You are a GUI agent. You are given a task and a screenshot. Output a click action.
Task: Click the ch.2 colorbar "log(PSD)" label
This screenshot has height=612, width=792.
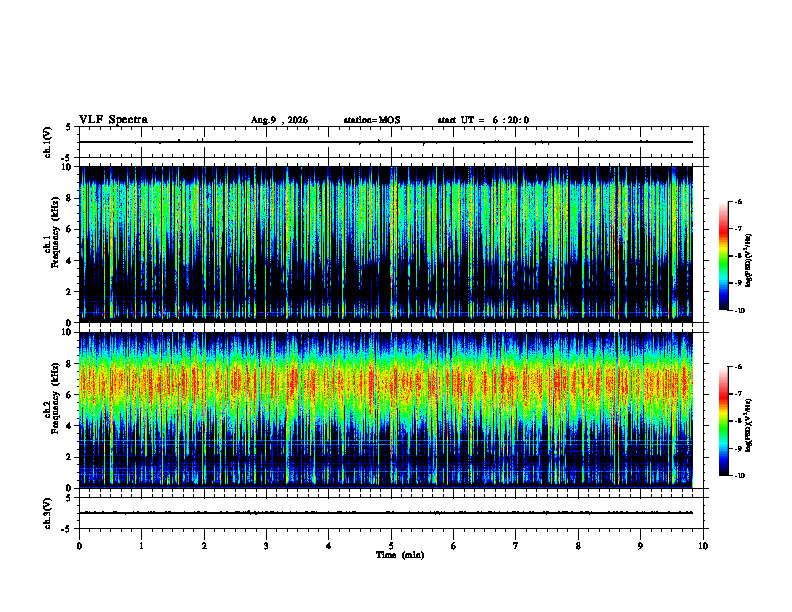tap(749, 425)
